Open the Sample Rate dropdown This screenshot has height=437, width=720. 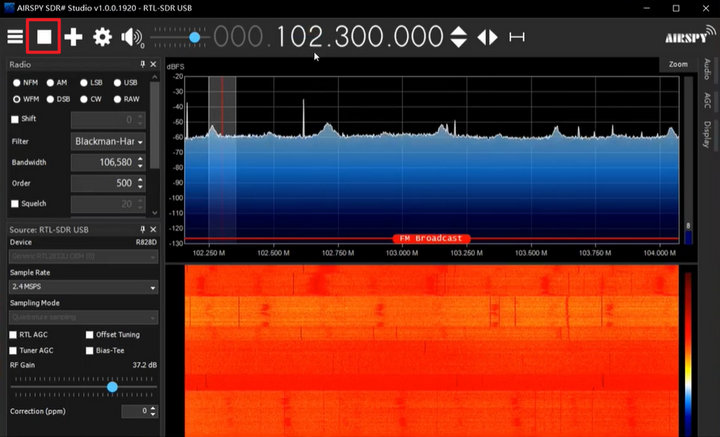(82, 287)
